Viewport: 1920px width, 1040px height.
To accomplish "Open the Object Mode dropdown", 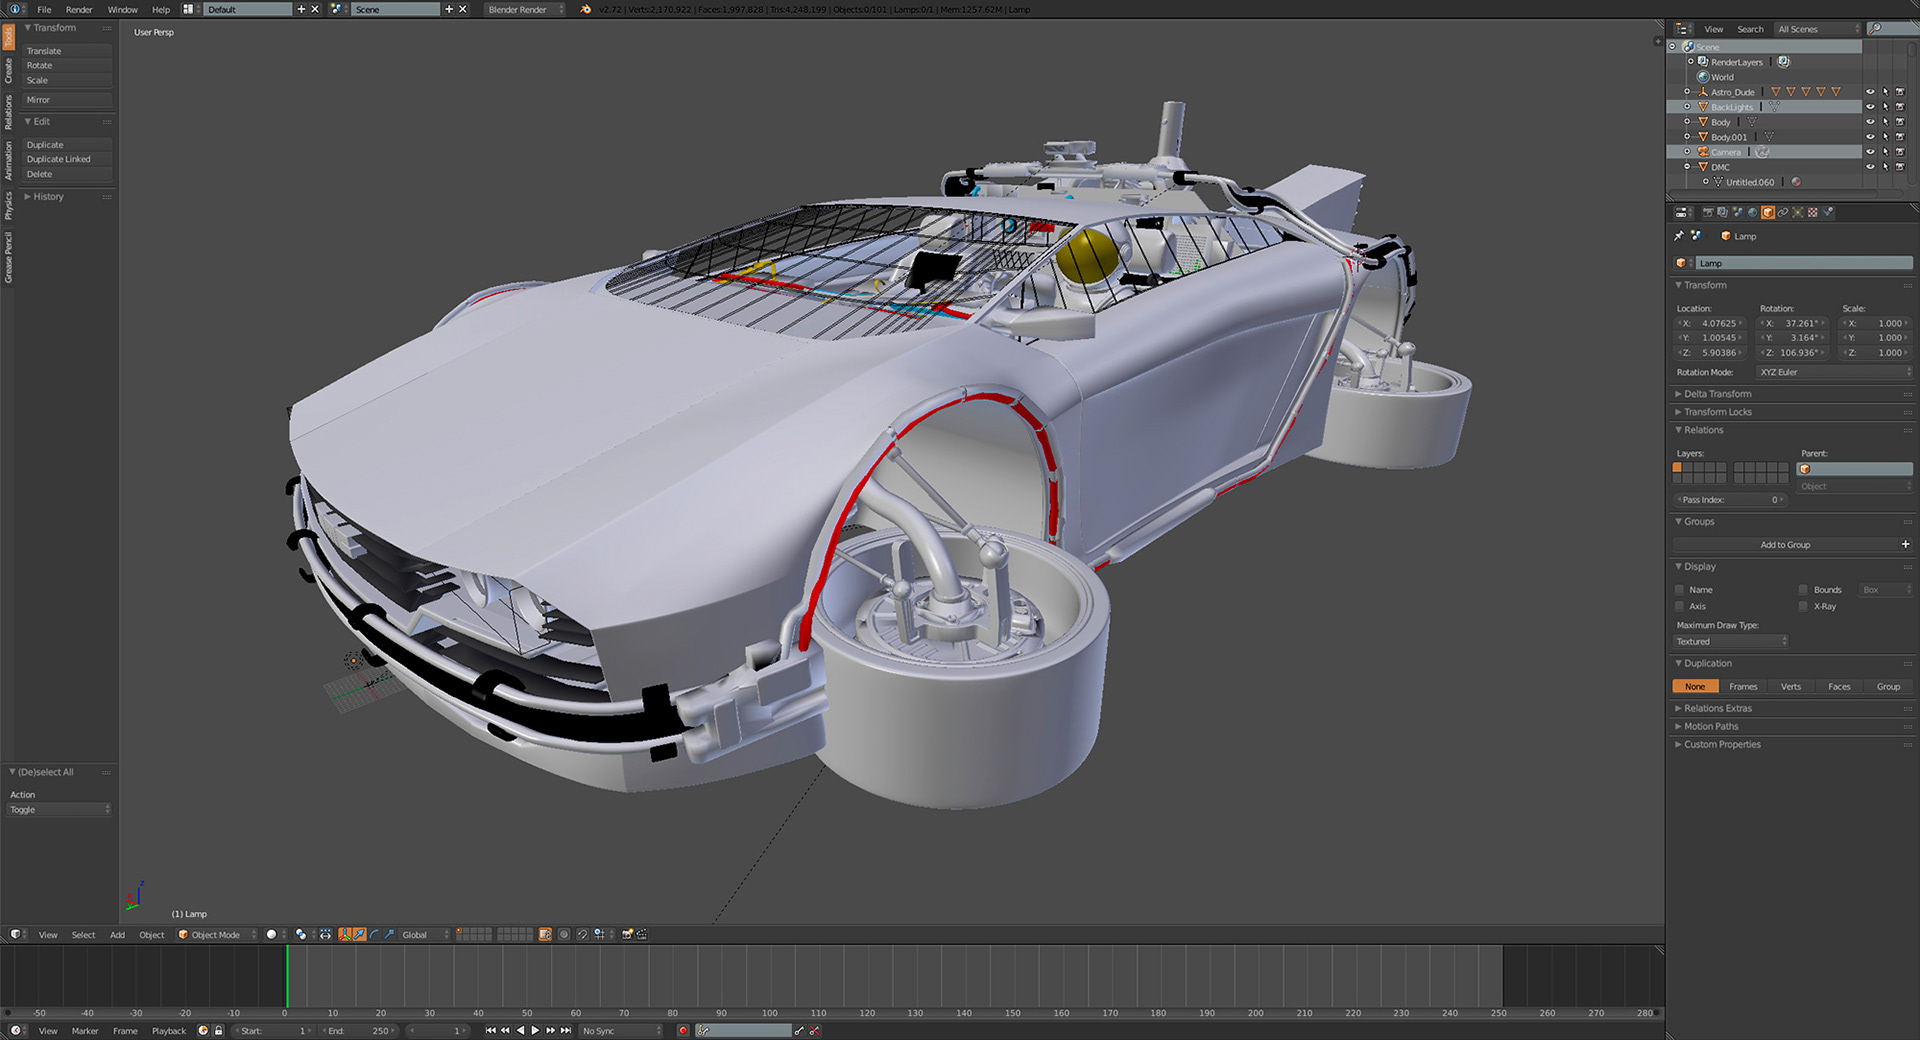I will point(216,934).
